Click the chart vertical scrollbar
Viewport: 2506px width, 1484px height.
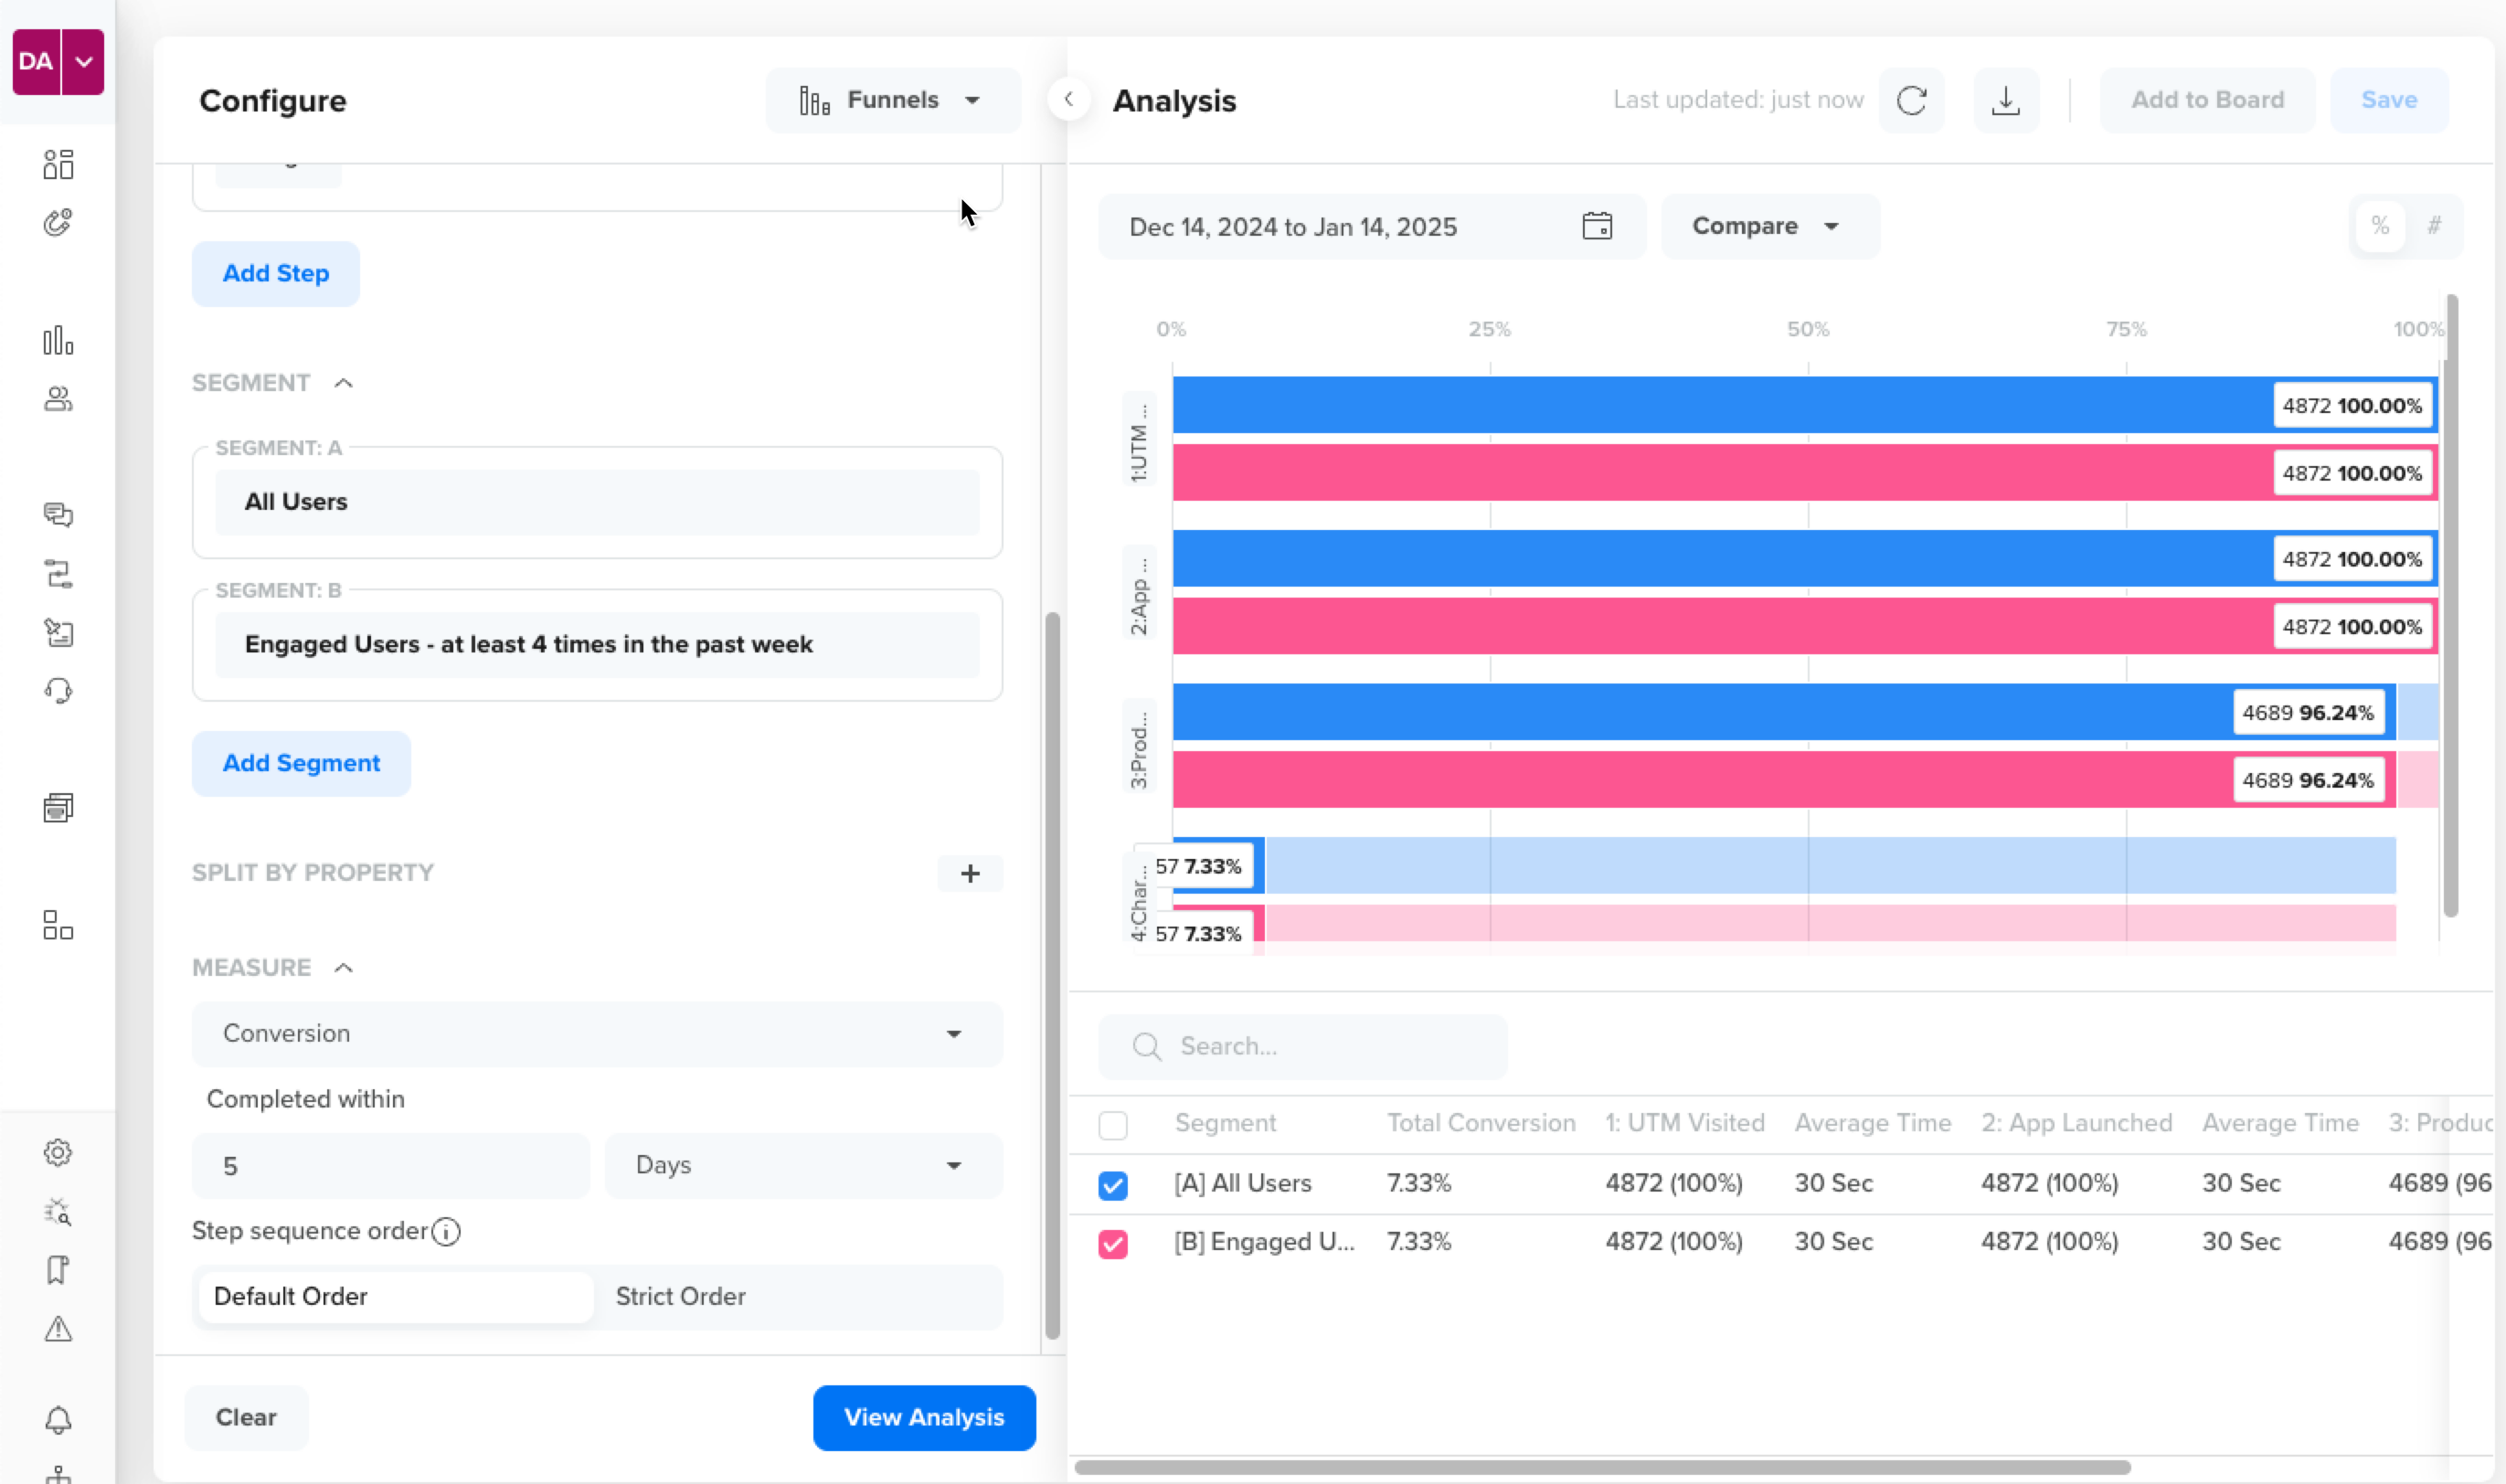tap(2450, 605)
